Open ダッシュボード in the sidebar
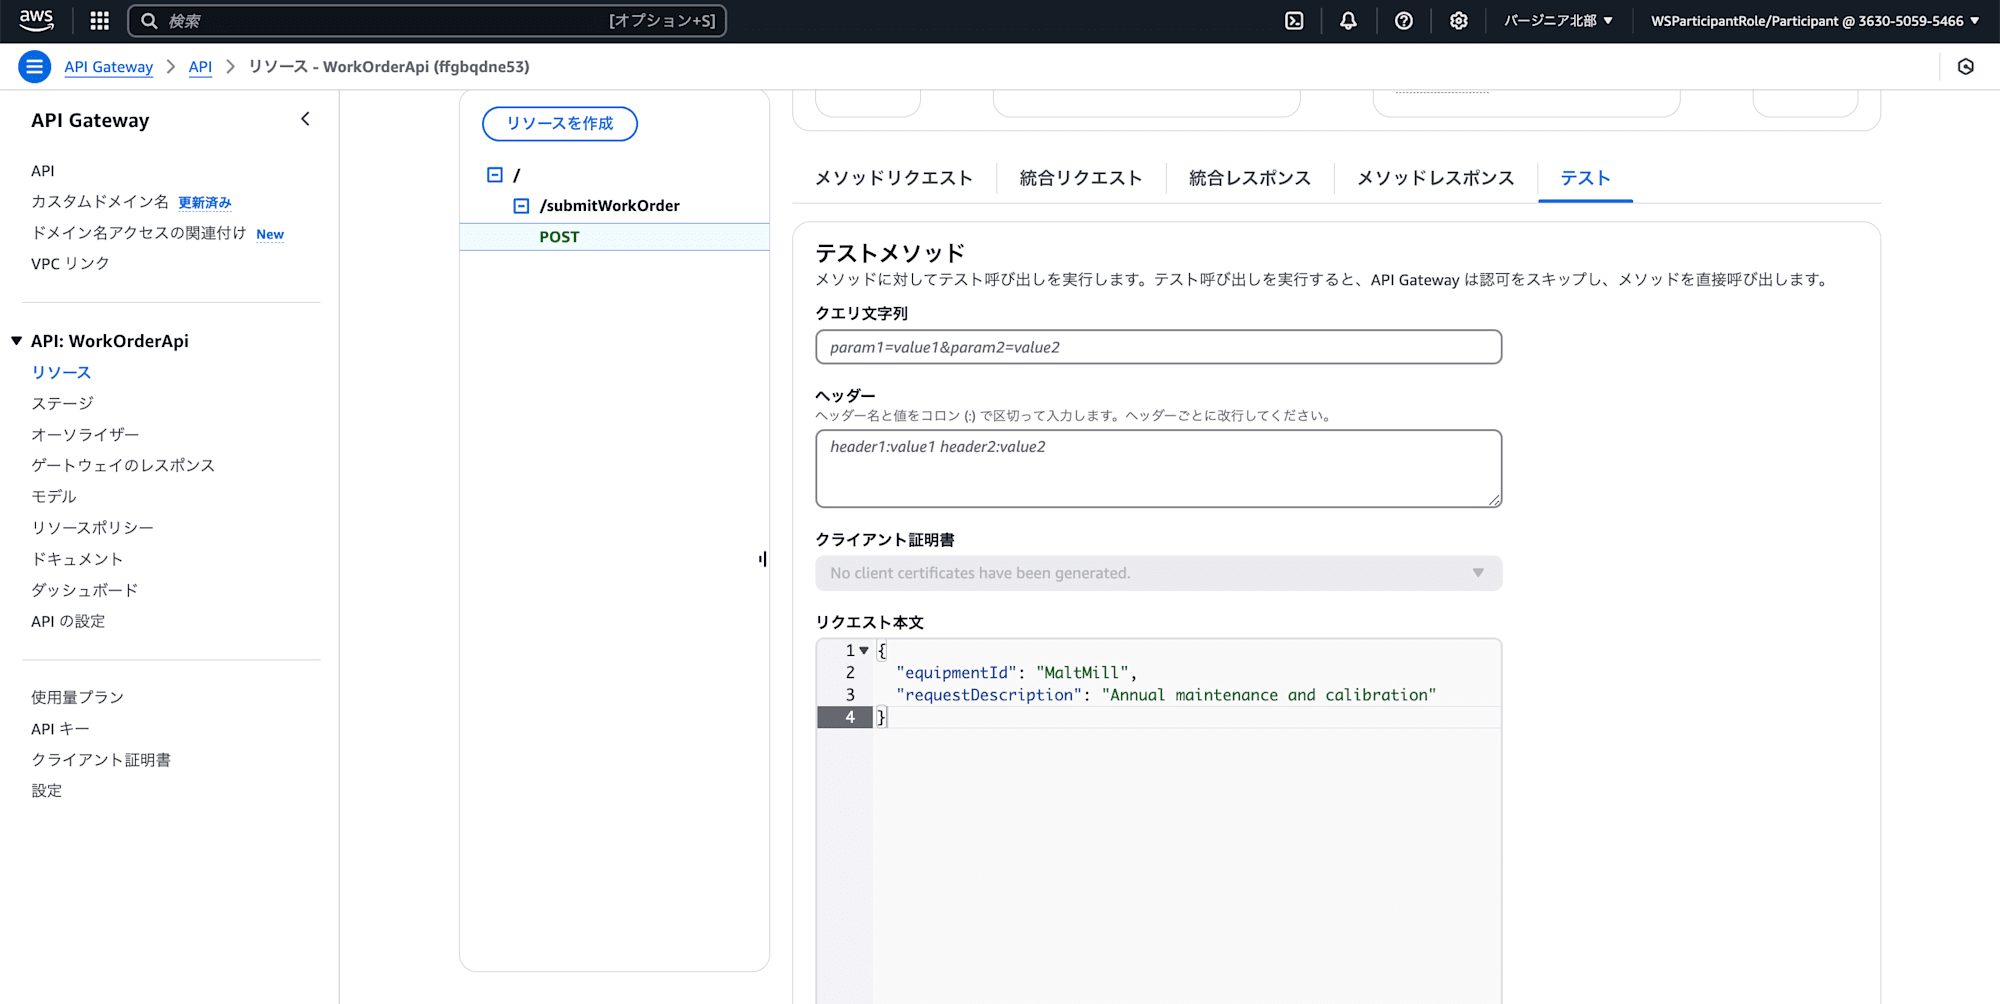Viewport: 2000px width, 1004px height. 85,590
